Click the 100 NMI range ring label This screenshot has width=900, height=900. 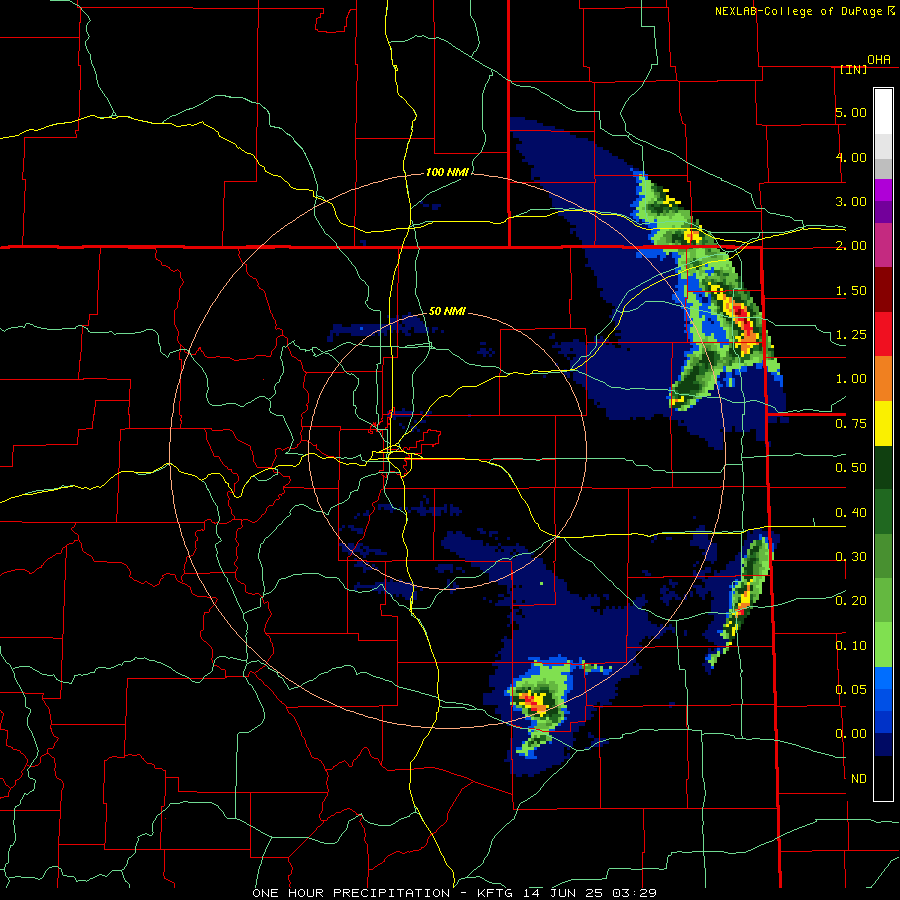click(447, 172)
